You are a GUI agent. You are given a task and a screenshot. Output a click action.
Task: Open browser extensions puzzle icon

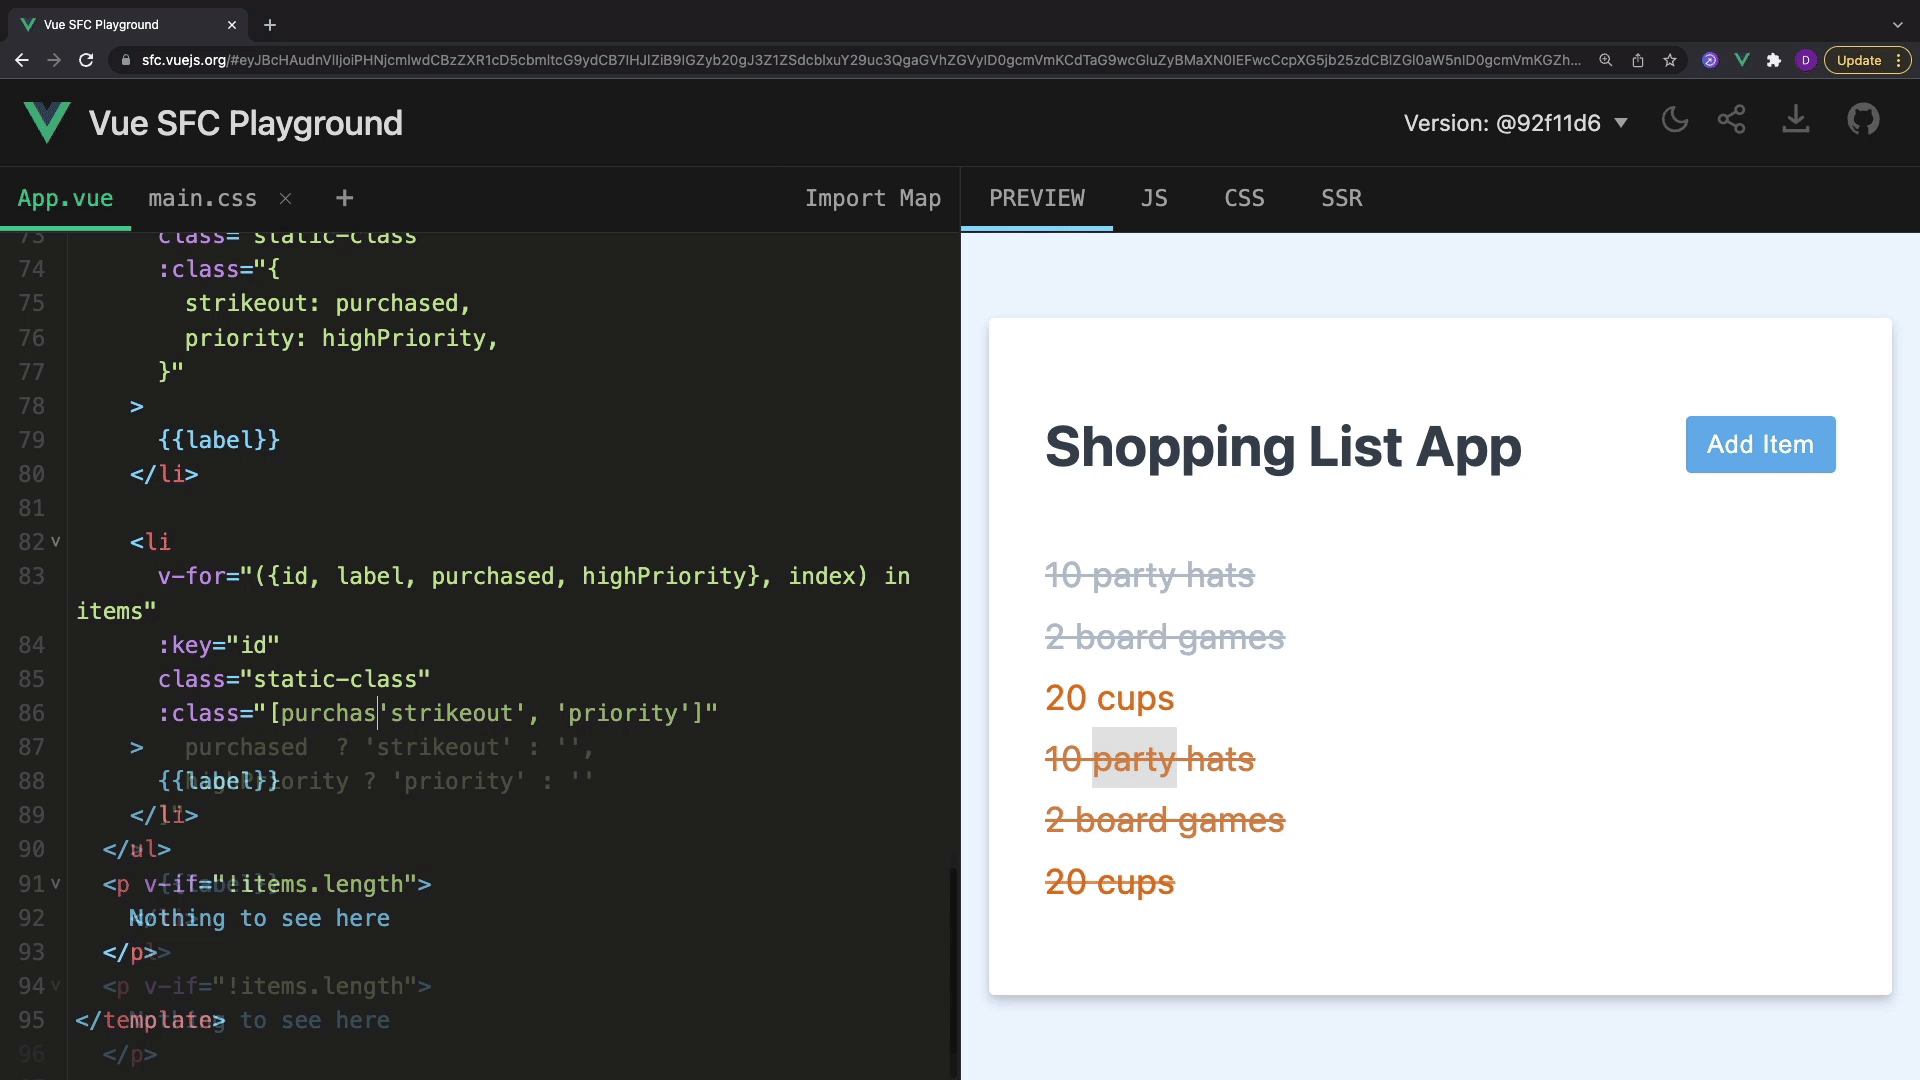[x=1774, y=60]
